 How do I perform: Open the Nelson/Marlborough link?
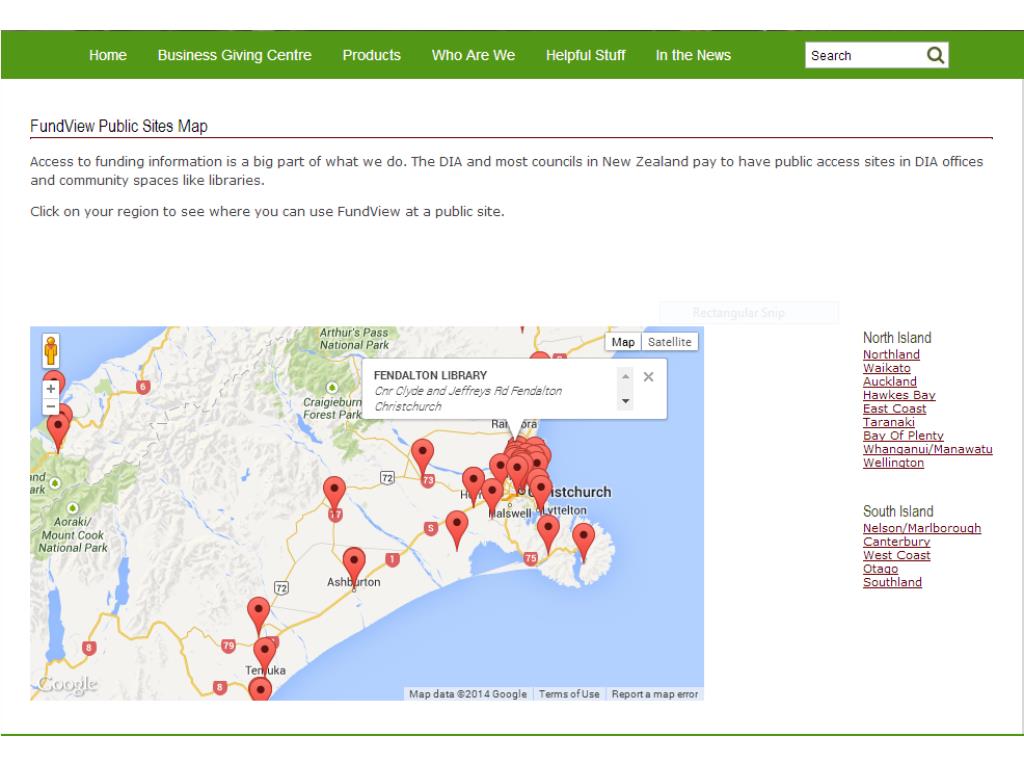tap(922, 528)
